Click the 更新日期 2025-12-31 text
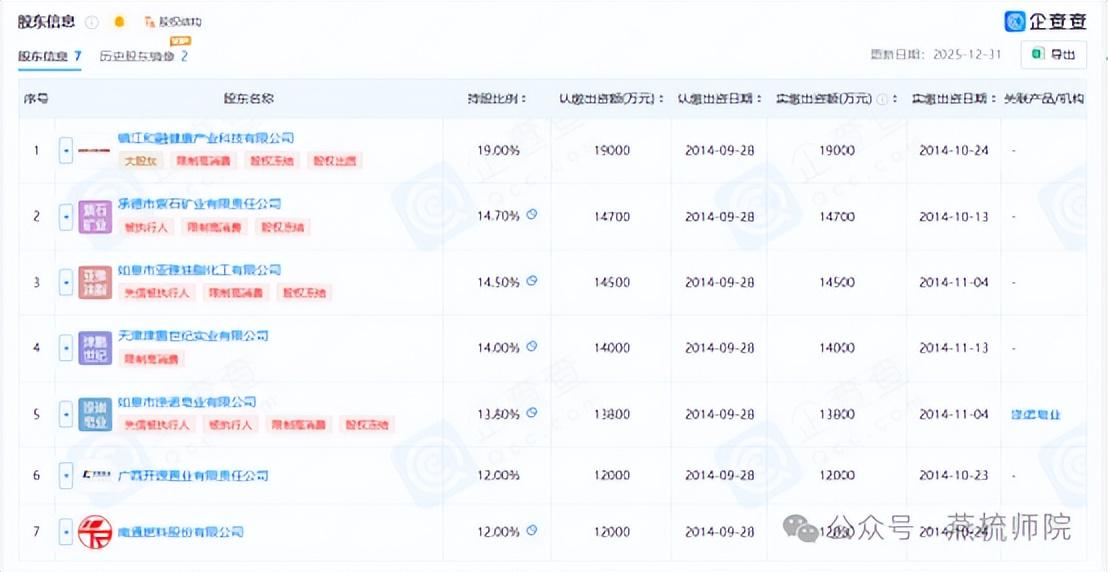 pos(936,54)
